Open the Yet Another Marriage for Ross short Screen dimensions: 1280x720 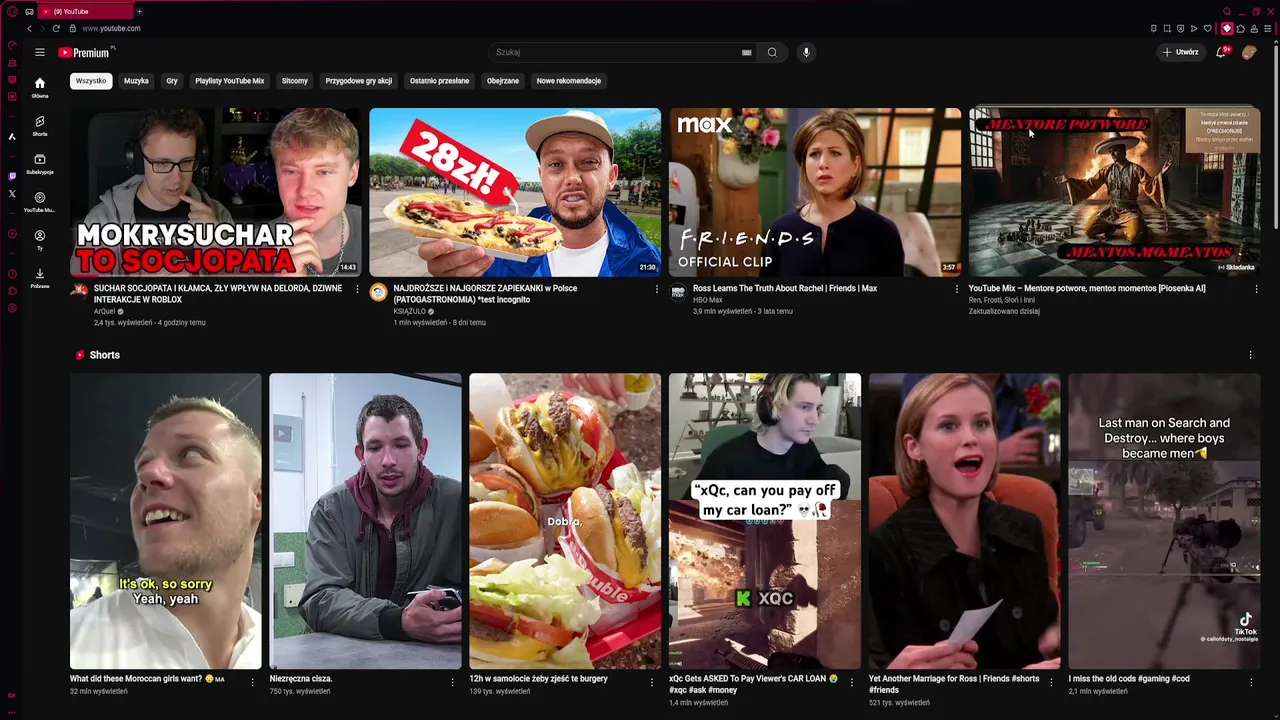(965, 521)
